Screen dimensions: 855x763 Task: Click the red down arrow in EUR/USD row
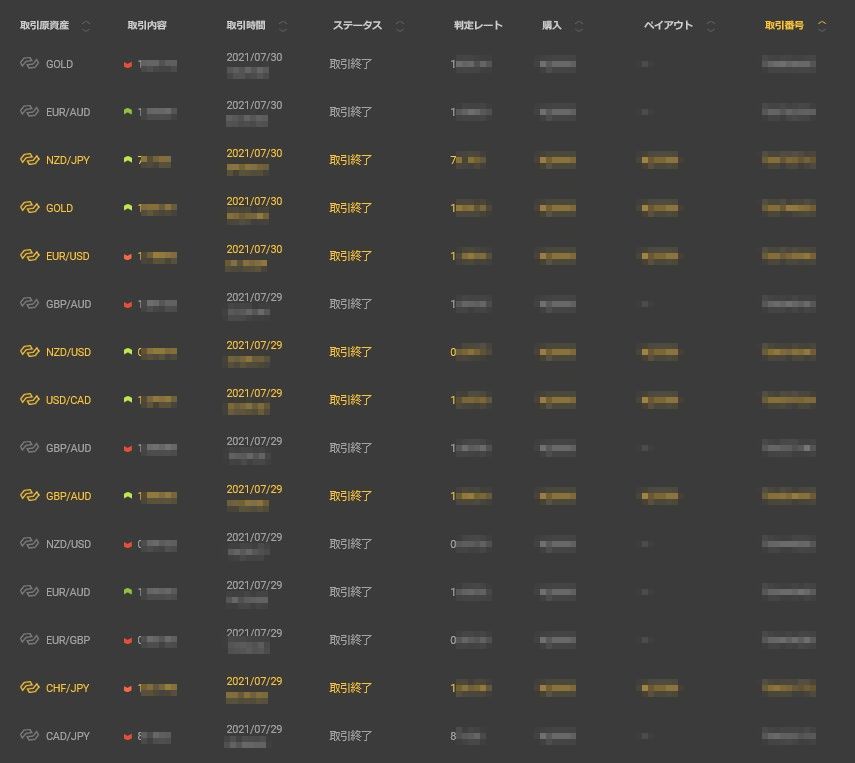[128, 257]
